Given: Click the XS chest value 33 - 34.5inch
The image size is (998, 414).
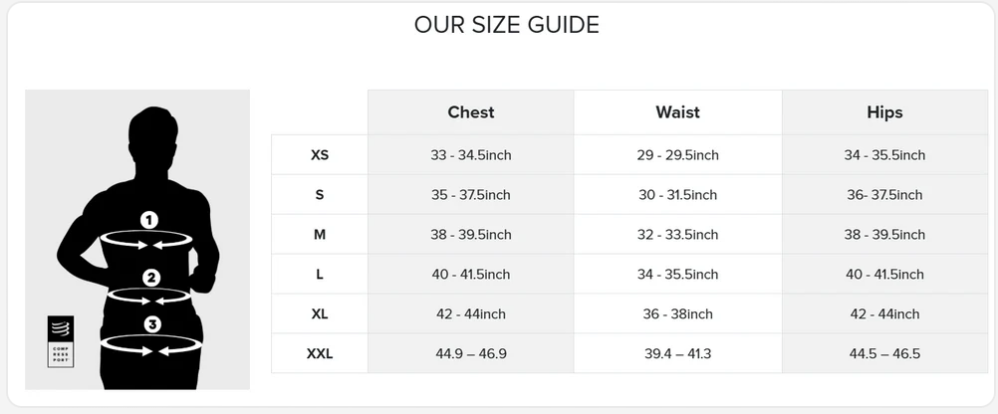Looking at the screenshot, I should click(471, 155).
